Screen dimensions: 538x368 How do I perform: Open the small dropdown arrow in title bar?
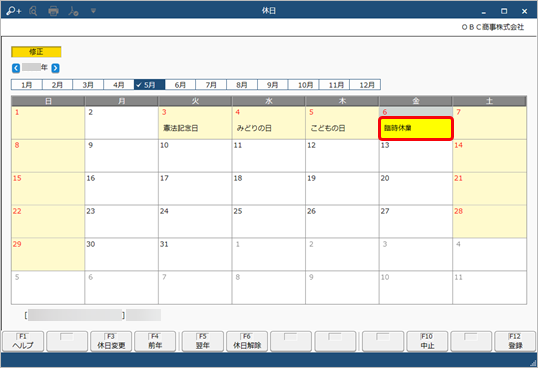(93, 11)
